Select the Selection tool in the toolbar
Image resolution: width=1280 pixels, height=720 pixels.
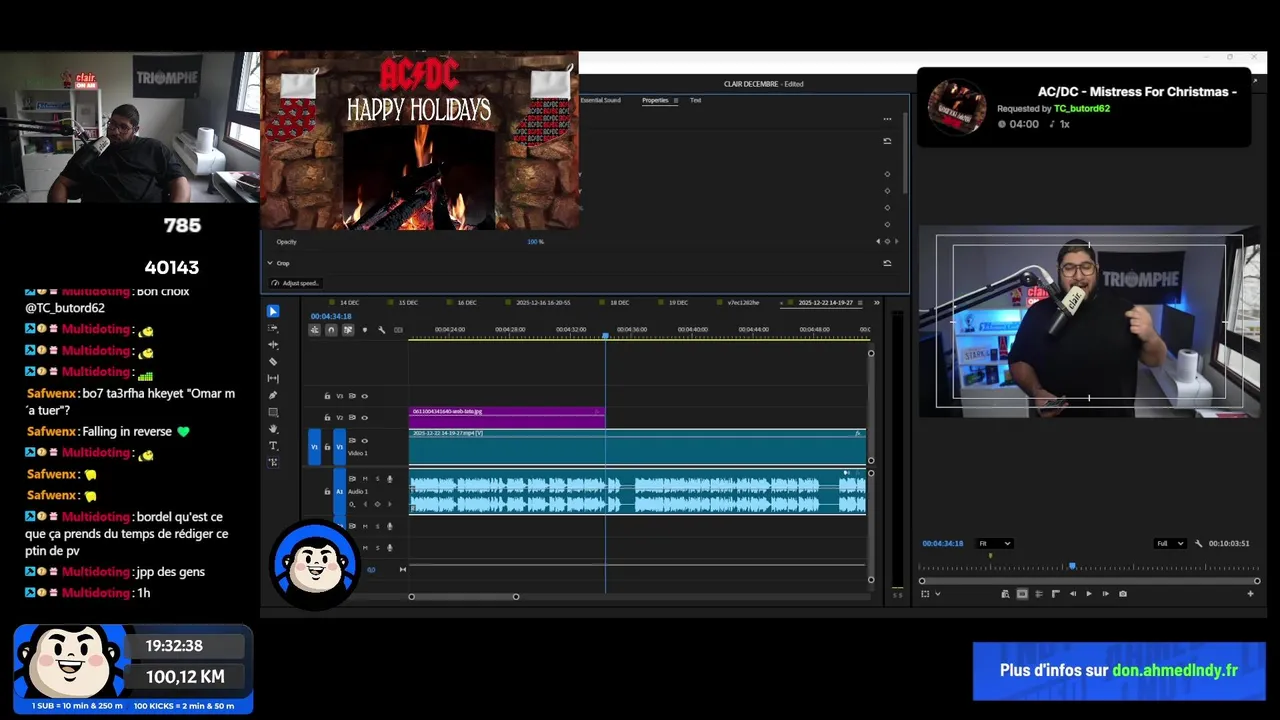tap(273, 312)
